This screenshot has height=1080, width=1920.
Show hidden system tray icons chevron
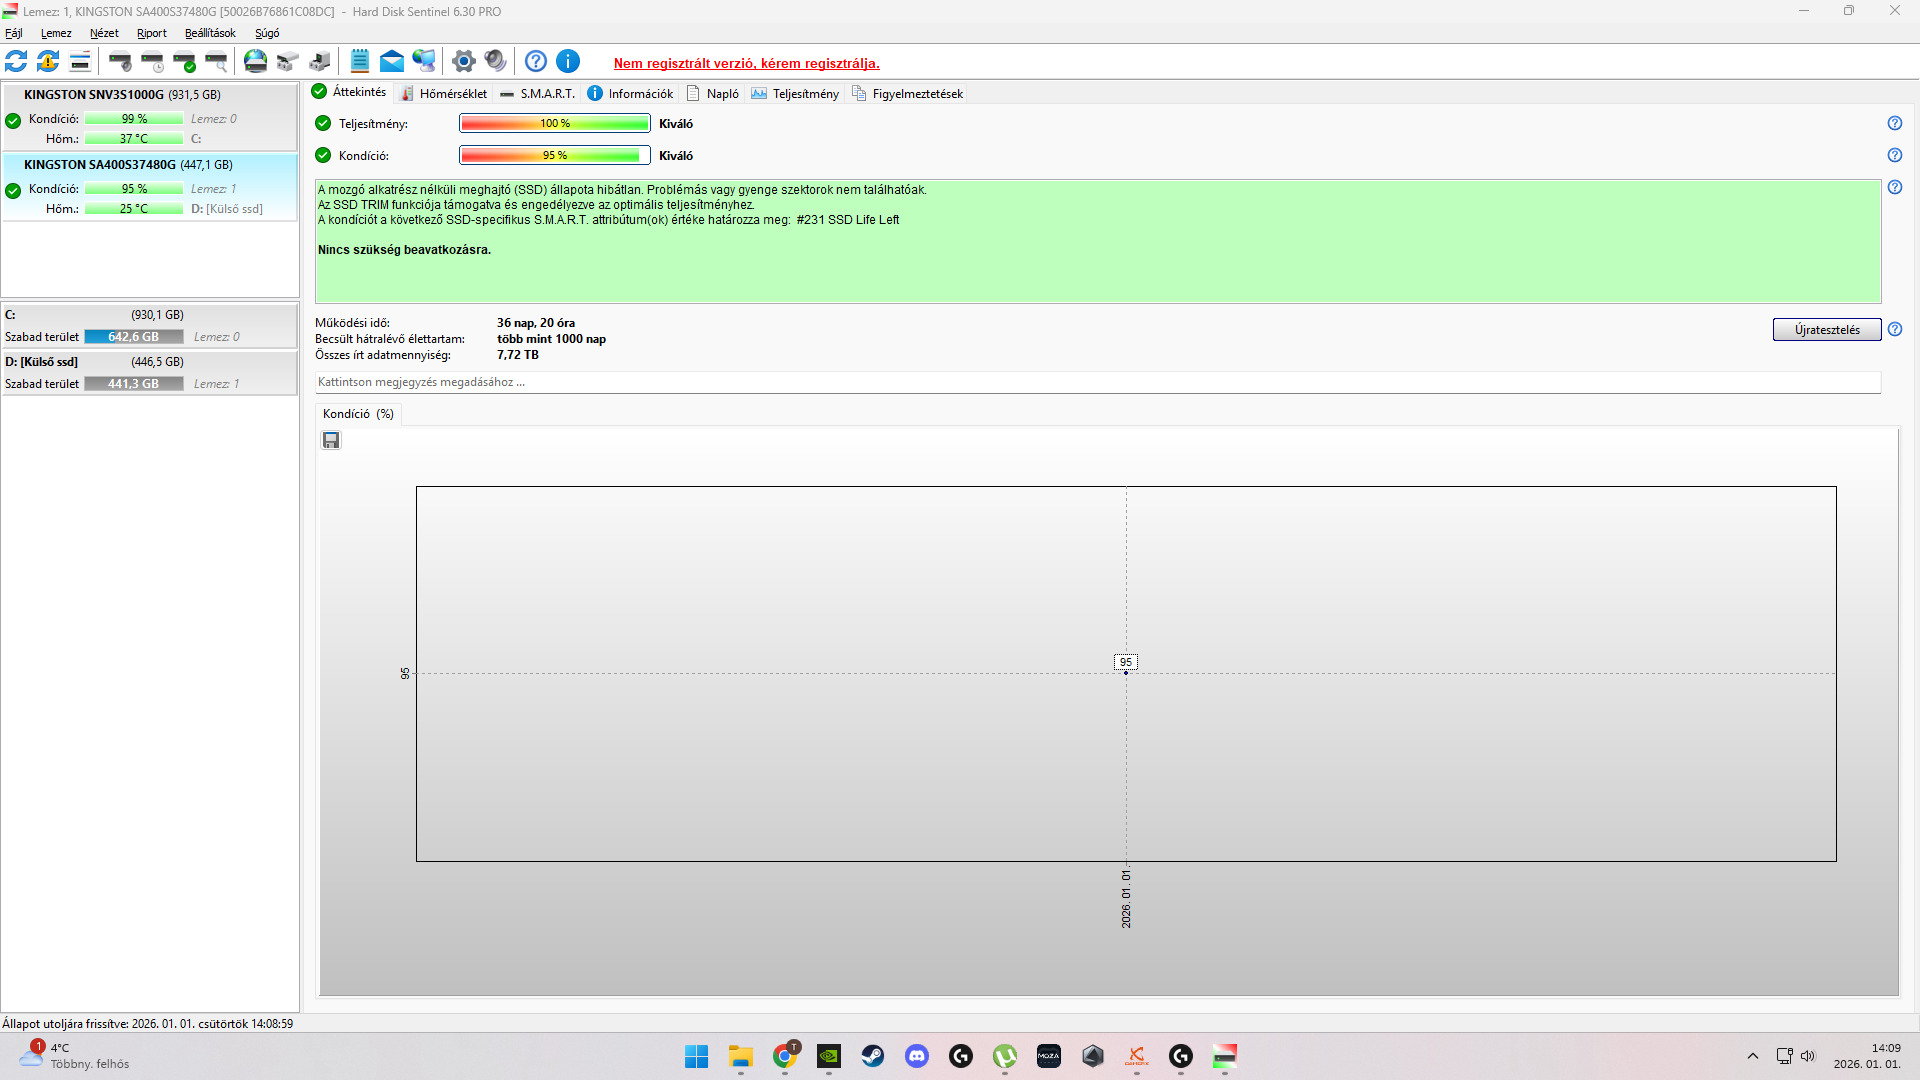click(1752, 1056)
